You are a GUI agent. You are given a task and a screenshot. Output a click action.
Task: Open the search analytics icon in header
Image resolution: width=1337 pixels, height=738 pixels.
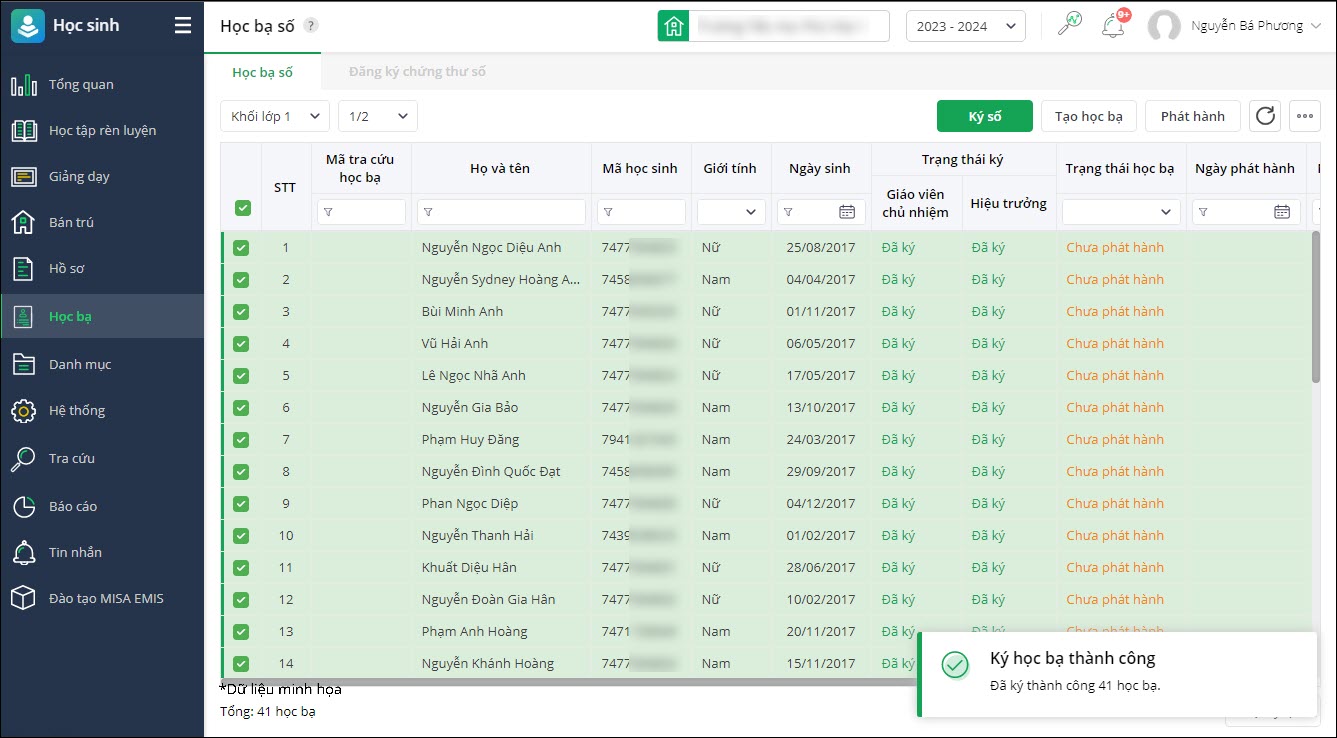(1070, 25)
